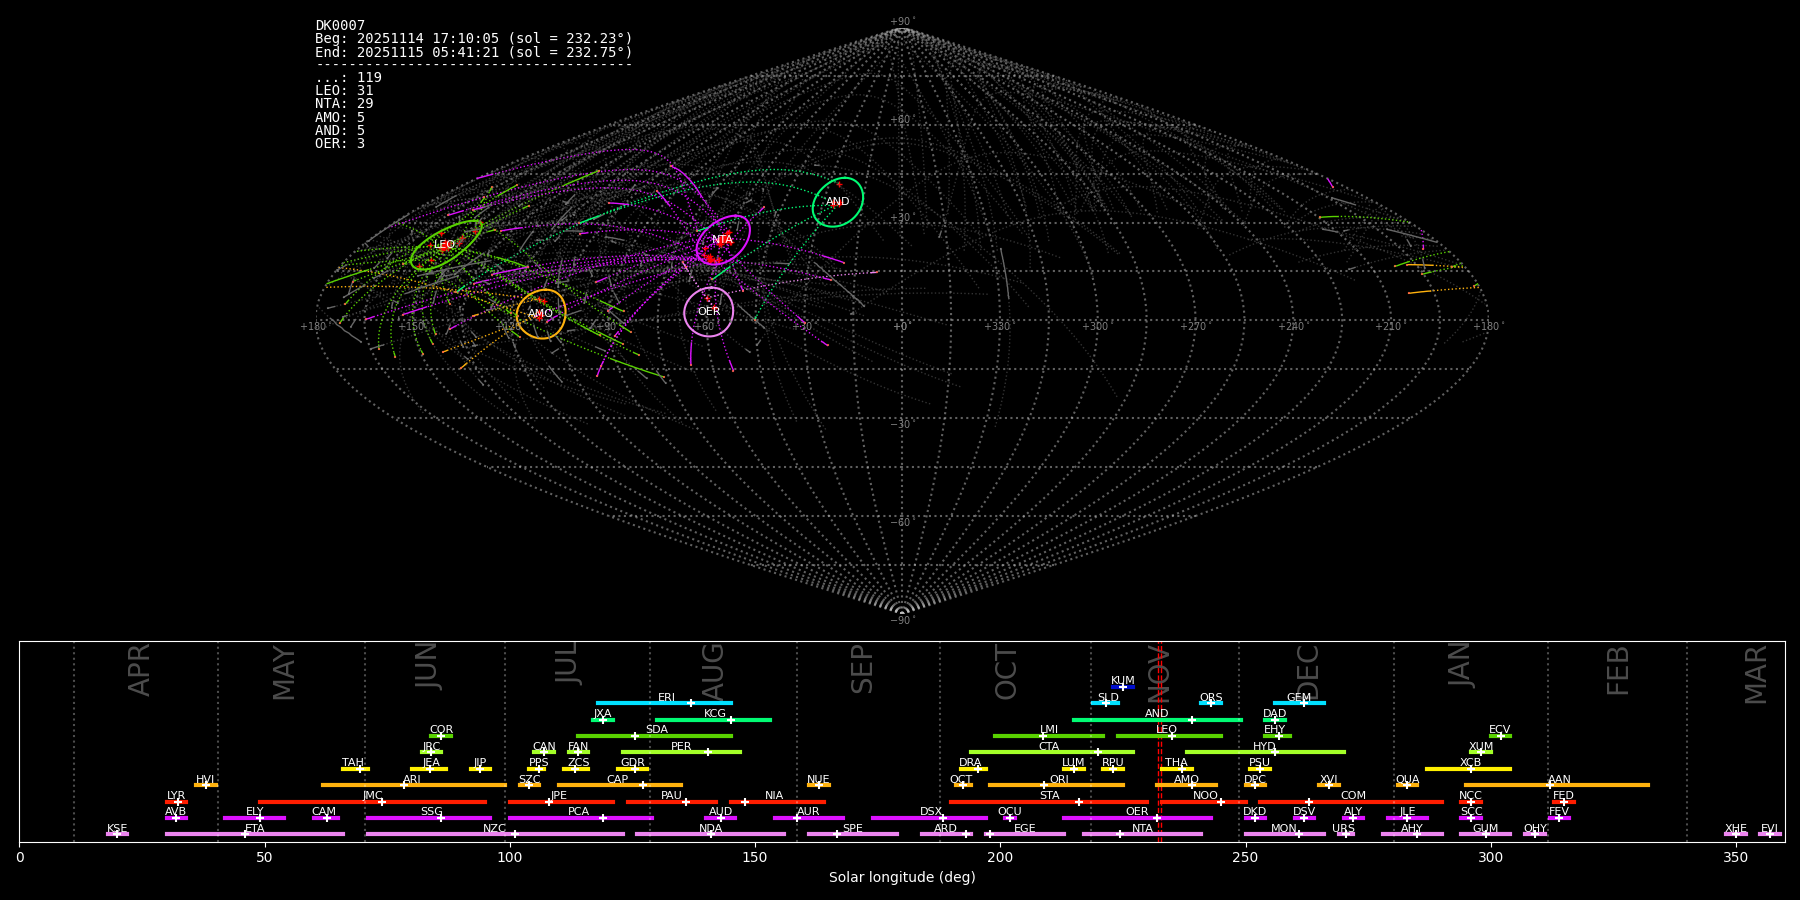Click the AND radiant ellipse on sky map
The height and width of the screenshot is (900, 1800).
tap(838, 202)
